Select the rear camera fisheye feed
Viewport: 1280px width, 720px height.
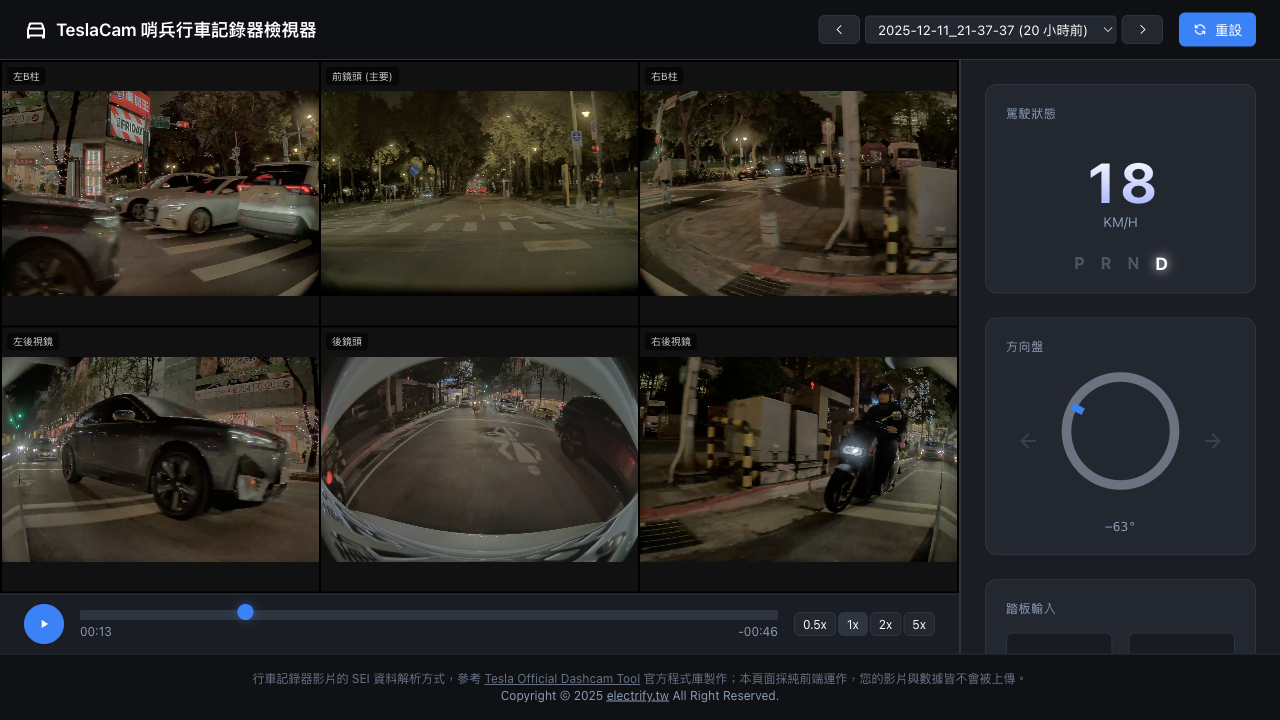(479, 459)
